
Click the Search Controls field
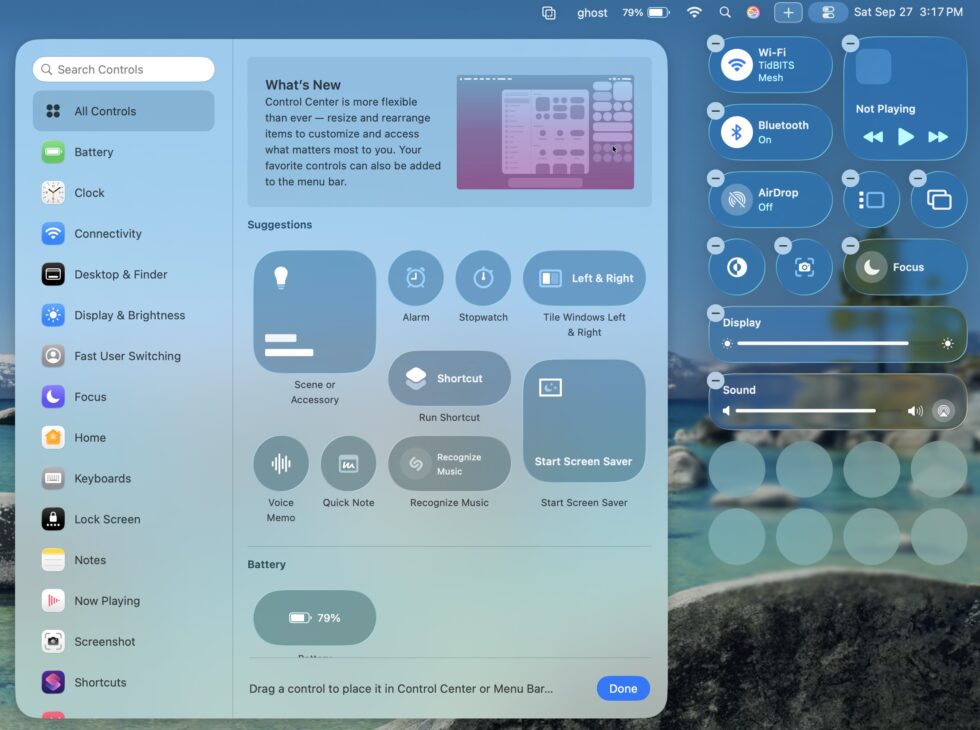tap(123, 69)
